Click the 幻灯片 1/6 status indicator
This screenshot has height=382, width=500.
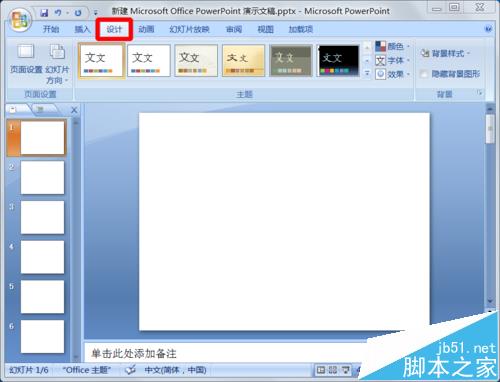coord(29,370)
